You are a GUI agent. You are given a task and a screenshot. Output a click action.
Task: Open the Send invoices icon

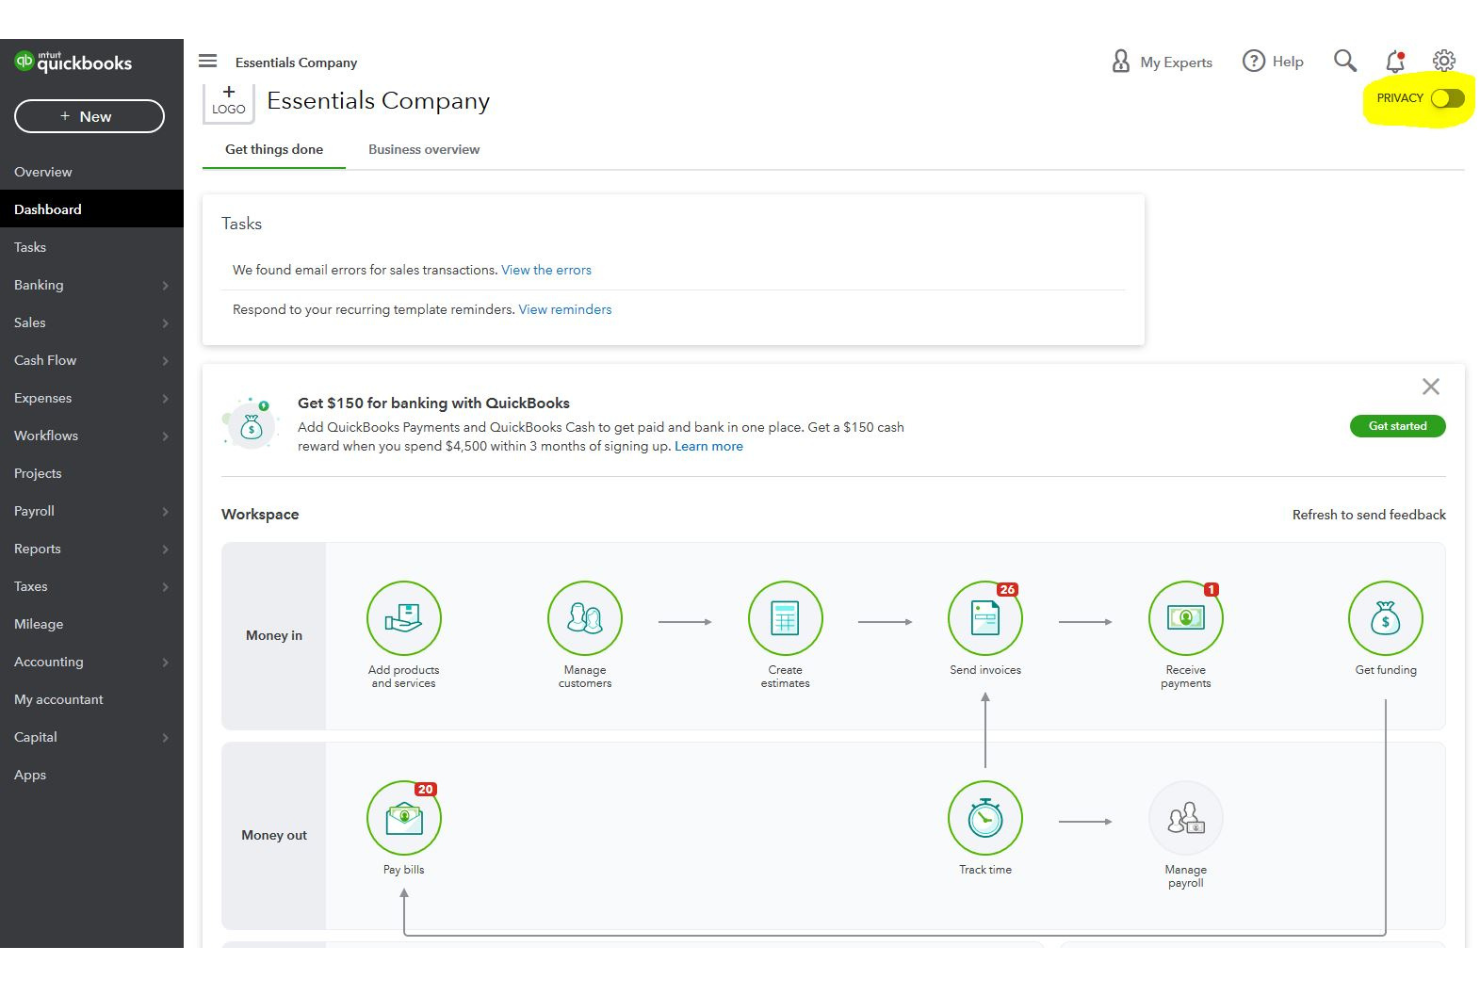pos(985,618)
